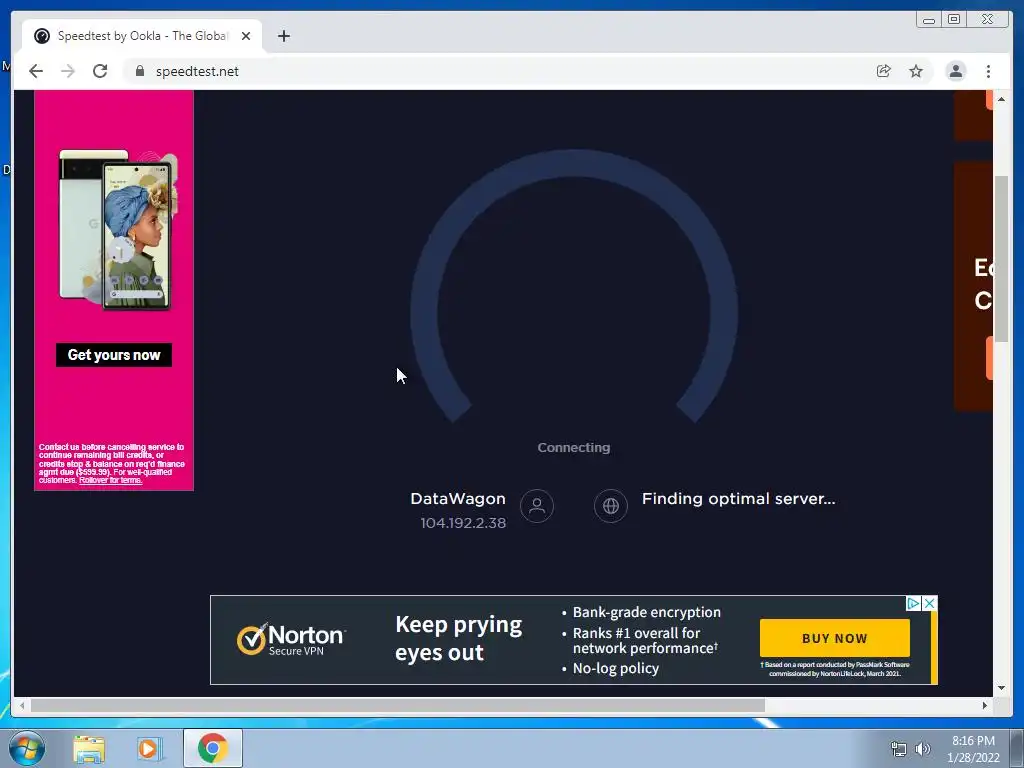Click the horizontal scrollbar left arrow
This screenshot has width=1024, height=768.
tap(22, 705)
